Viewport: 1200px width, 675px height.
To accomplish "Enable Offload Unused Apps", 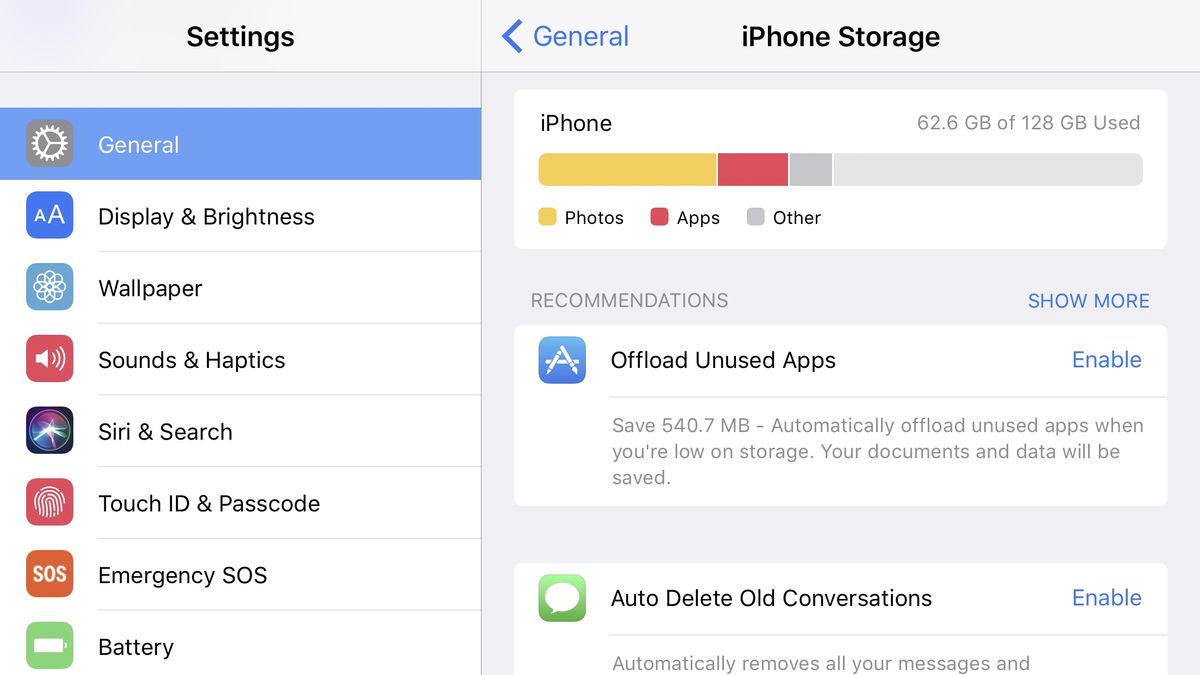I will 1107,360.
